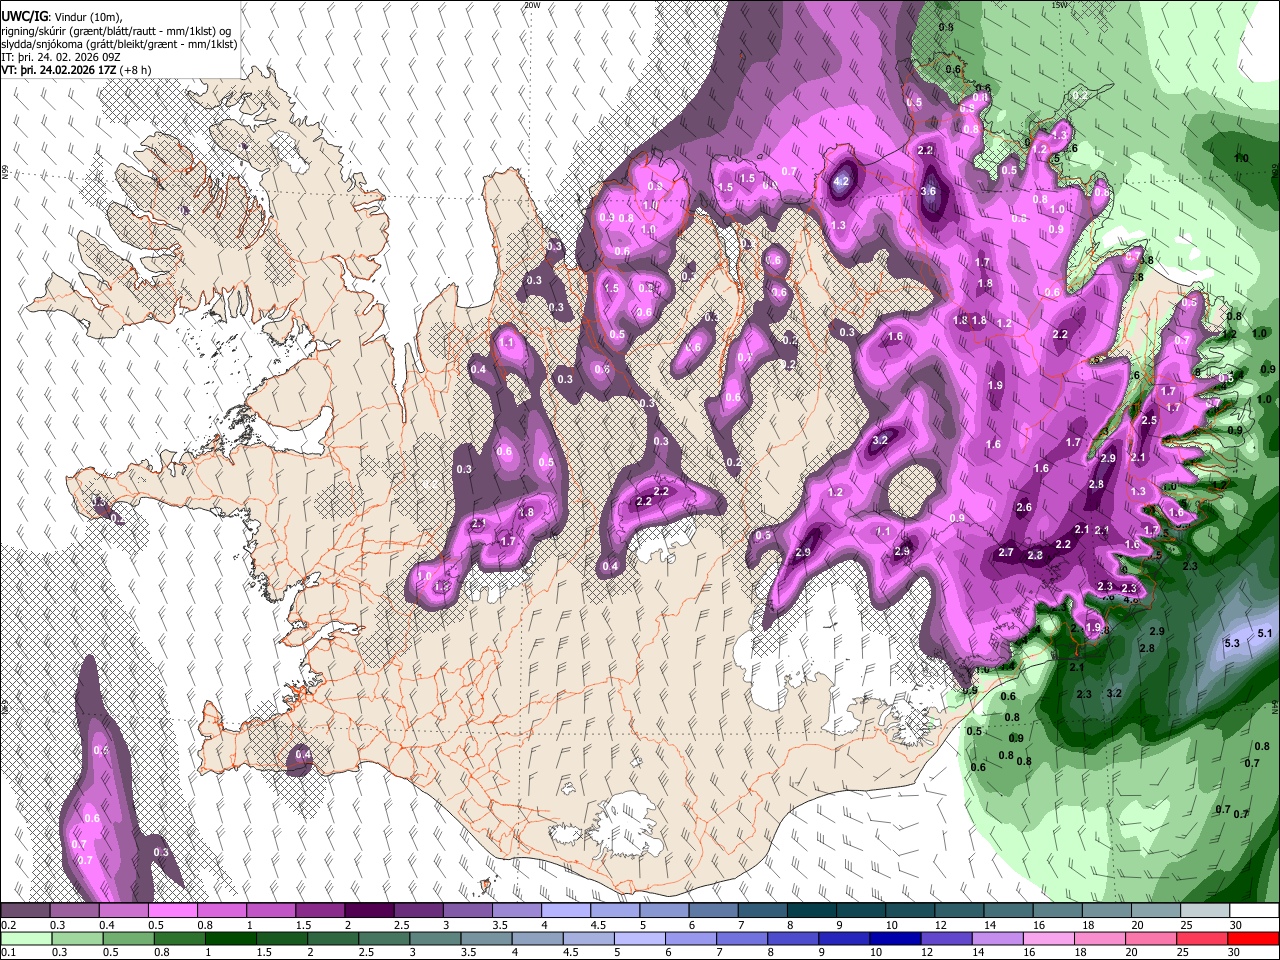This screenshot has width=1280, height=960.
Task: Click the '4.2' snowfall maximum value
Action: [x=841, y=181]
